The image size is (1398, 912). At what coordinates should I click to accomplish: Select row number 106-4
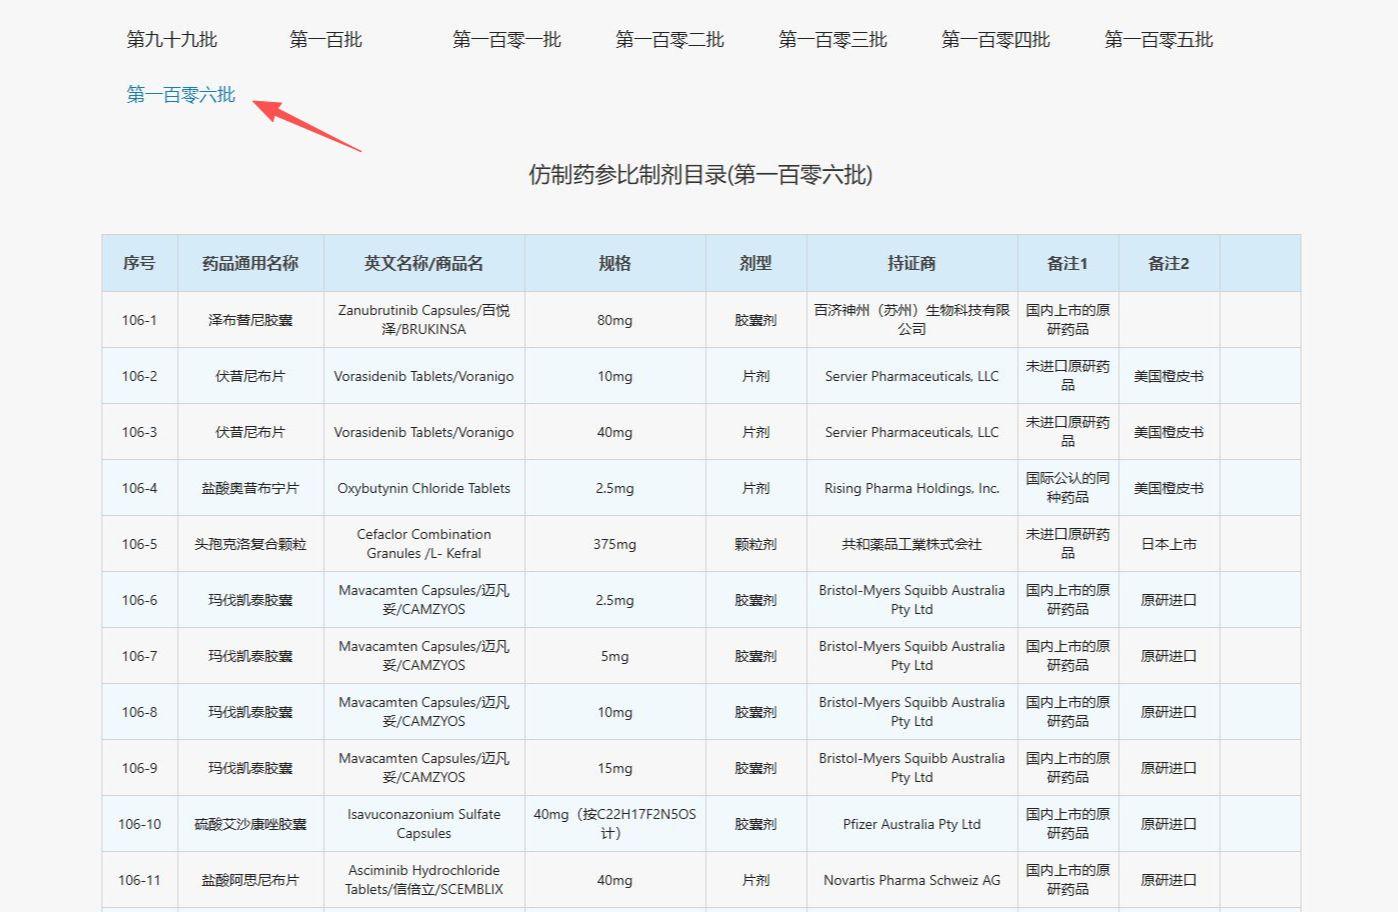[x=139, y=488]
